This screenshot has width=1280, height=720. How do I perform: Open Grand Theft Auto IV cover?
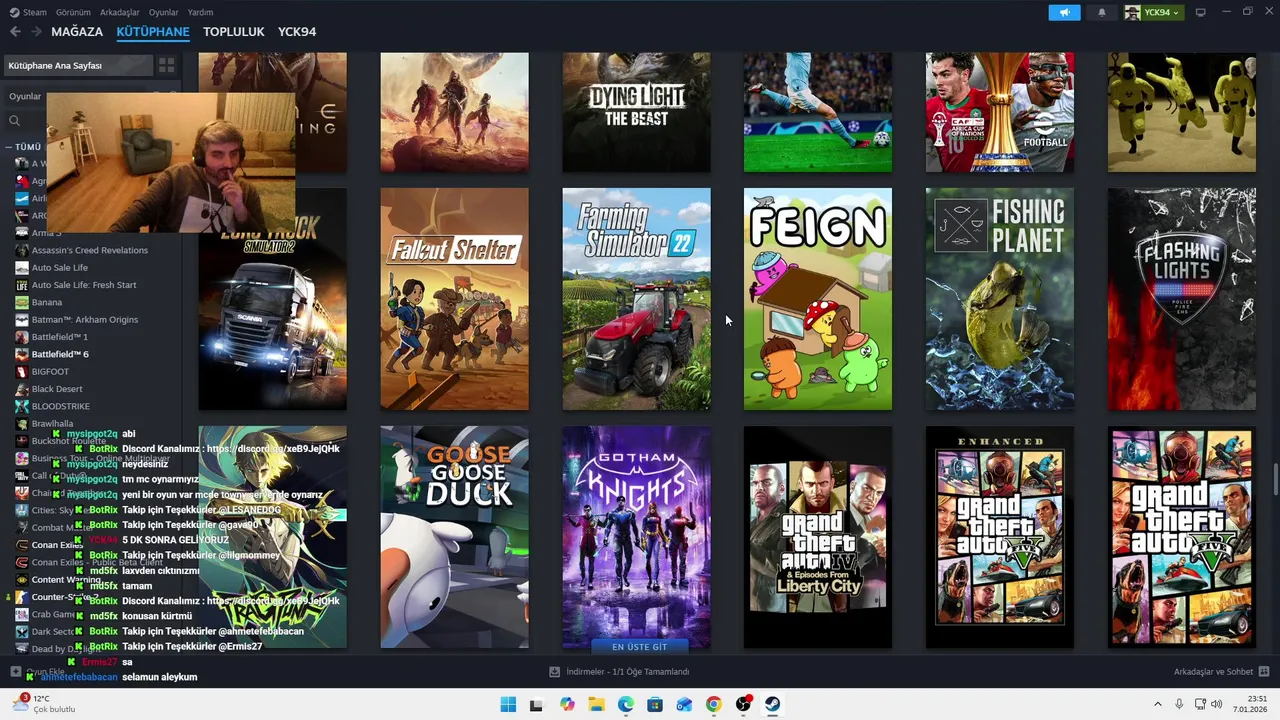pos(818,537)
